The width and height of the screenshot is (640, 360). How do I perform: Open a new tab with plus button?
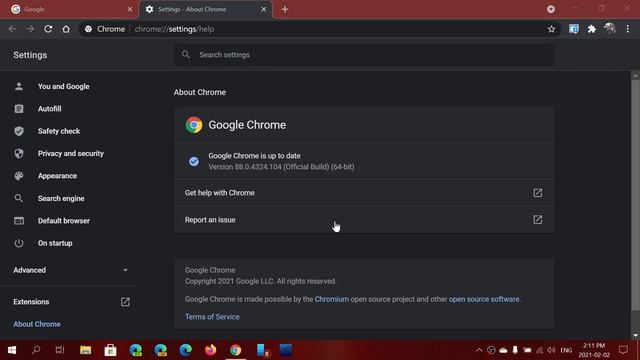[285, 9]
